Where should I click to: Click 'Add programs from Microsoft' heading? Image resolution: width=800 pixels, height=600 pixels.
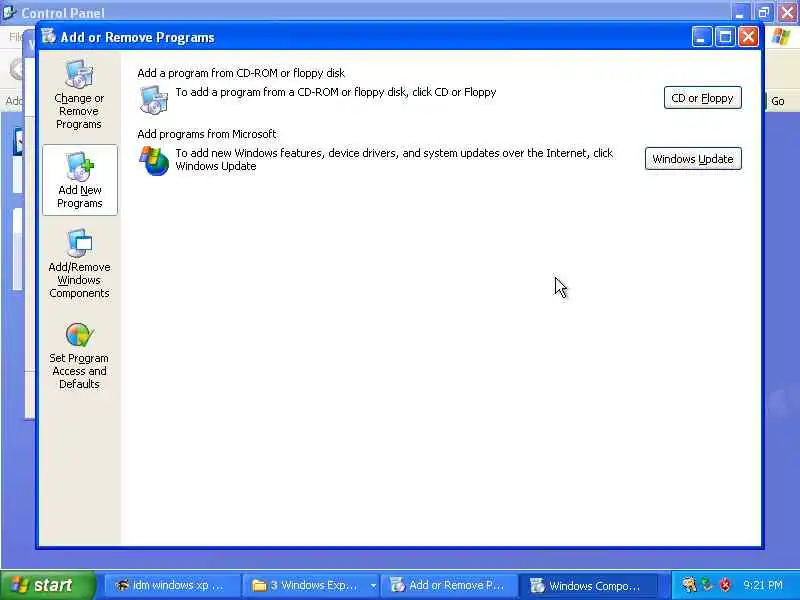coord(207,134)
